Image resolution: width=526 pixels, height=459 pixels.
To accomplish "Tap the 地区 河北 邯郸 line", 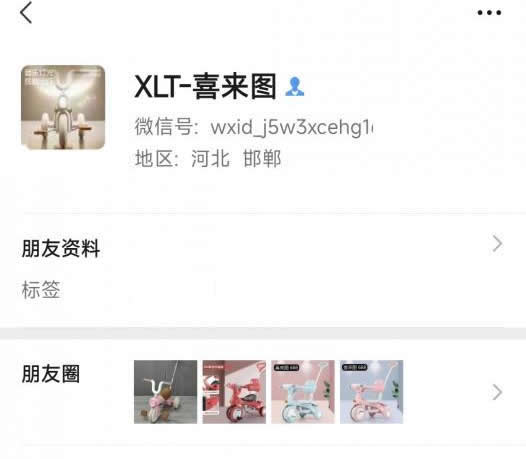I will pyautogui.click(x=208, y=159).
